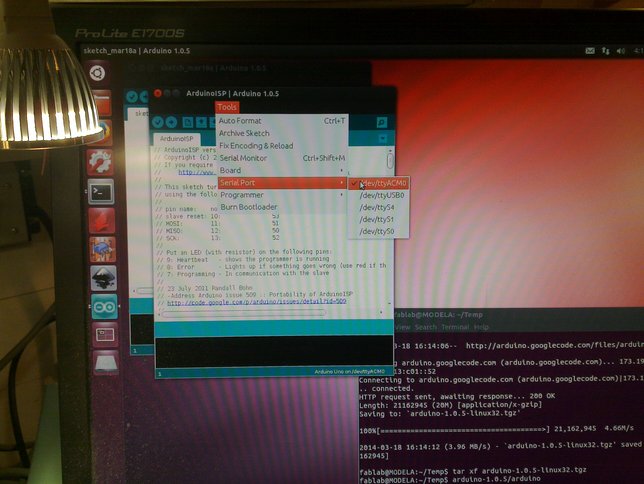Expand the Board submenu
644x484 pixels.
coord(282,170)
